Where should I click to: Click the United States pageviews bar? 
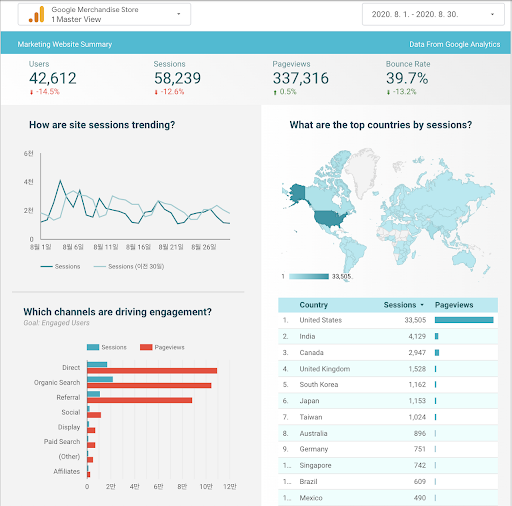tap(464, 320)
